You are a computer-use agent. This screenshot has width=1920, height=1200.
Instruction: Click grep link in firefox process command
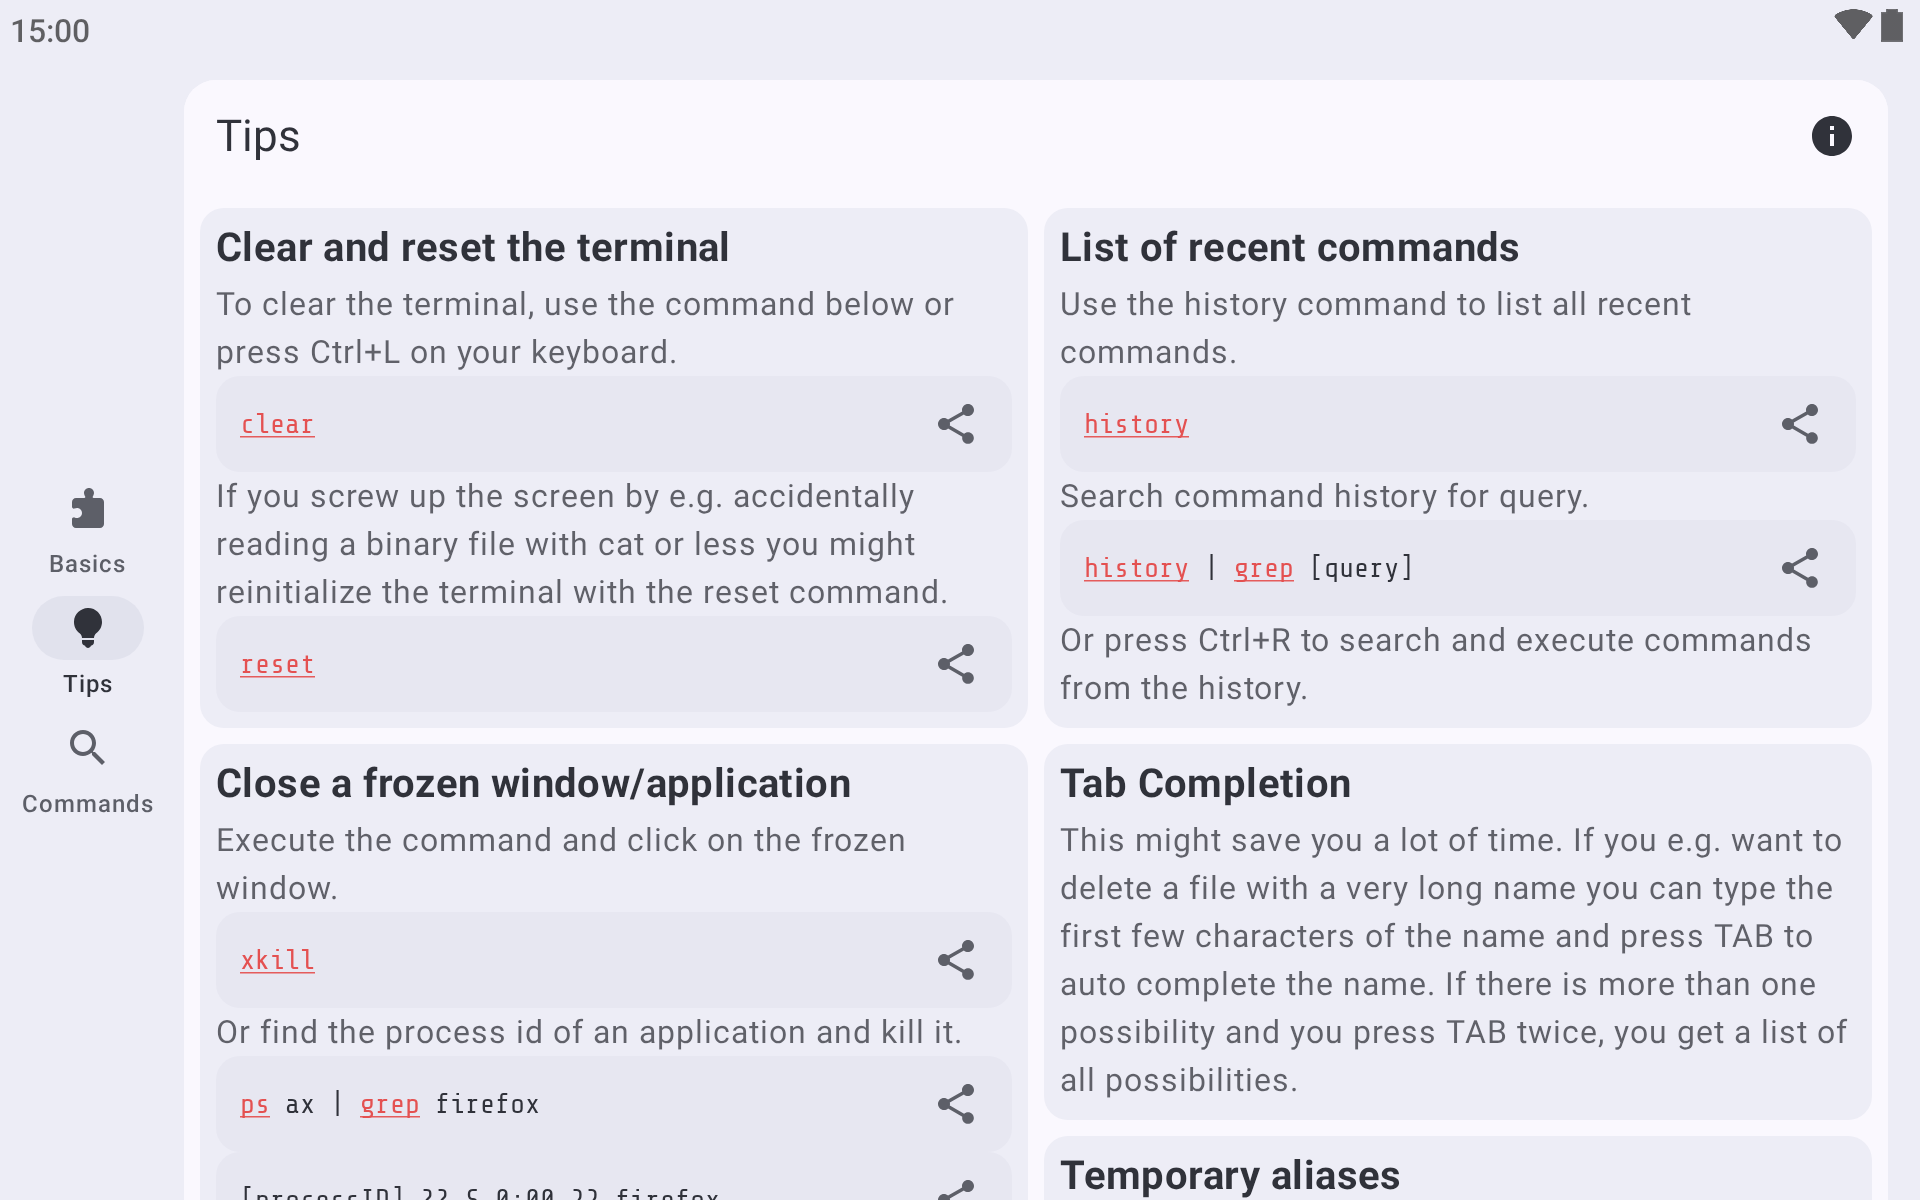[390, 1105]
